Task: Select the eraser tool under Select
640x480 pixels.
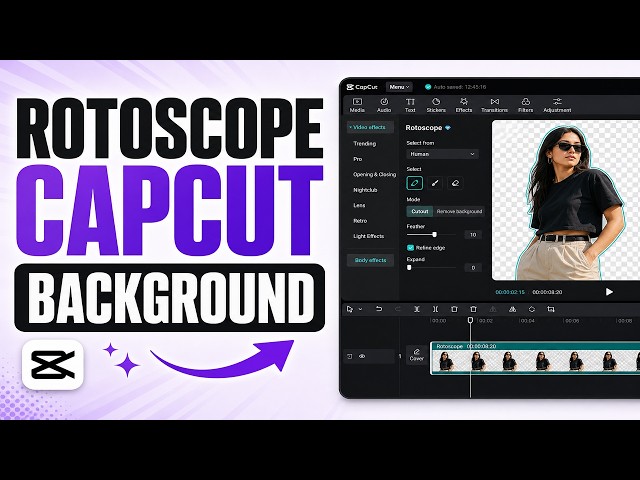Action: pyautogui.click(x=455, y=183)
